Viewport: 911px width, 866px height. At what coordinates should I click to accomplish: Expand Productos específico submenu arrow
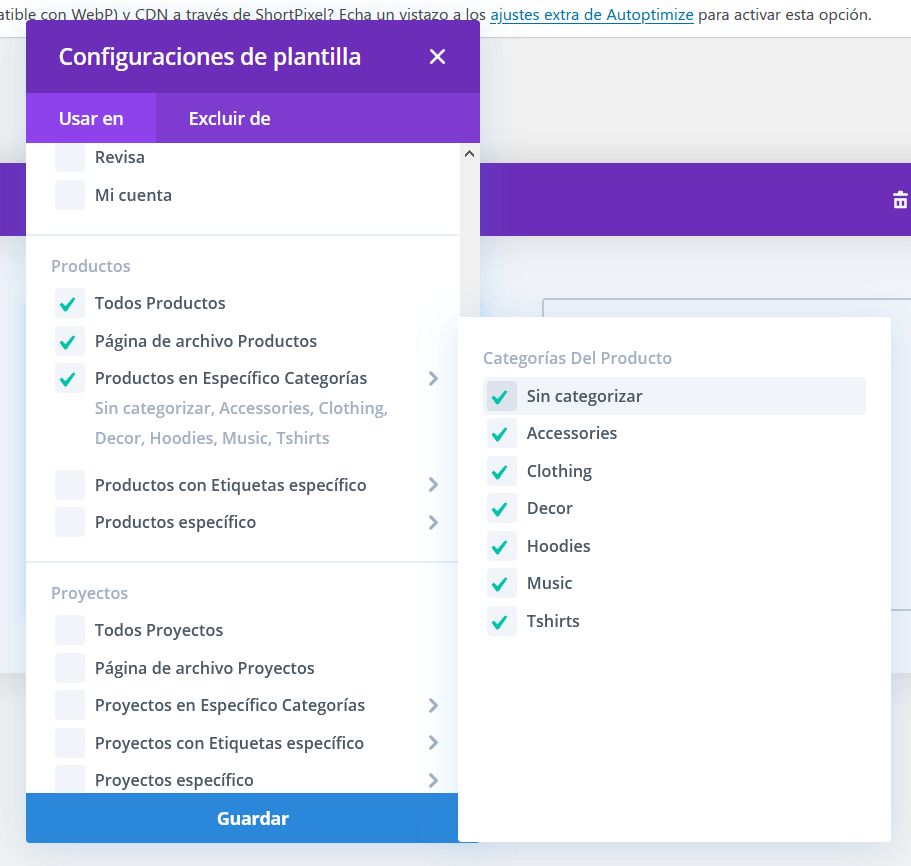(x=433, y=523)
